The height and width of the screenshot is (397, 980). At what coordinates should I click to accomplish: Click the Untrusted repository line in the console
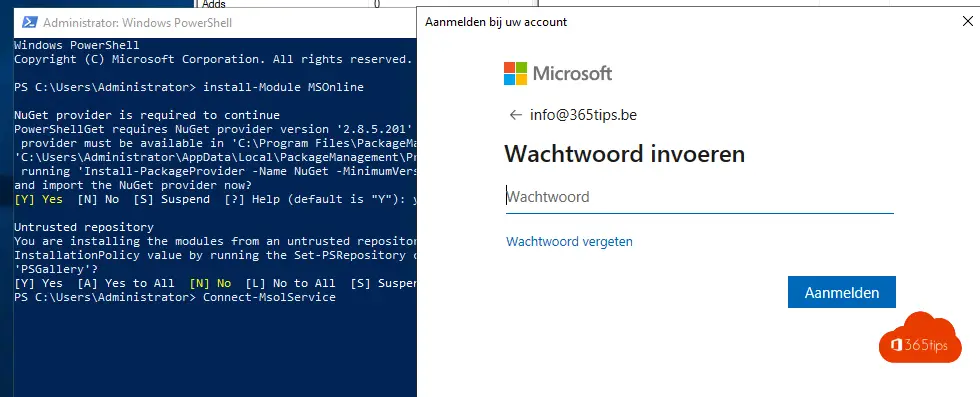[x=84, y=227]
